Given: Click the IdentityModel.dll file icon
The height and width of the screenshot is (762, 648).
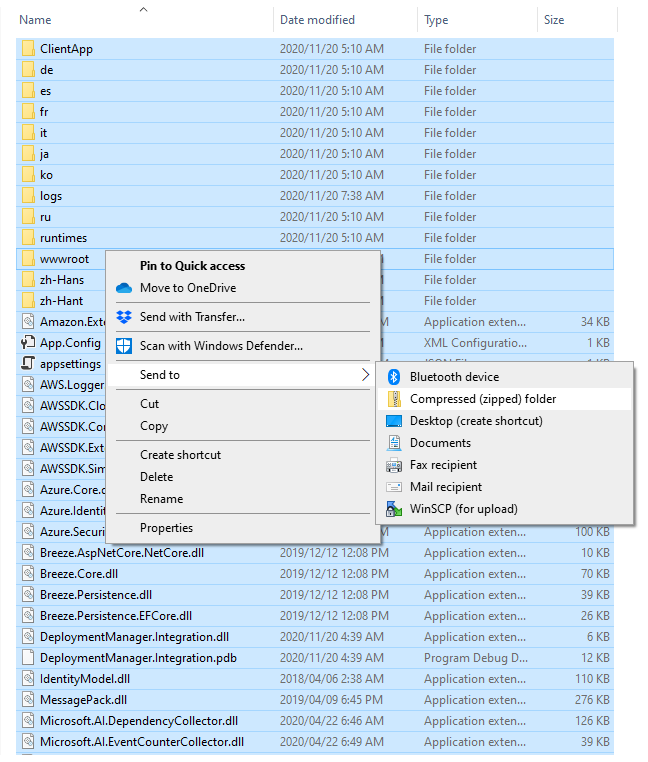Looking at the screenshot, I should pyautogui.click(x=28, y=678).
